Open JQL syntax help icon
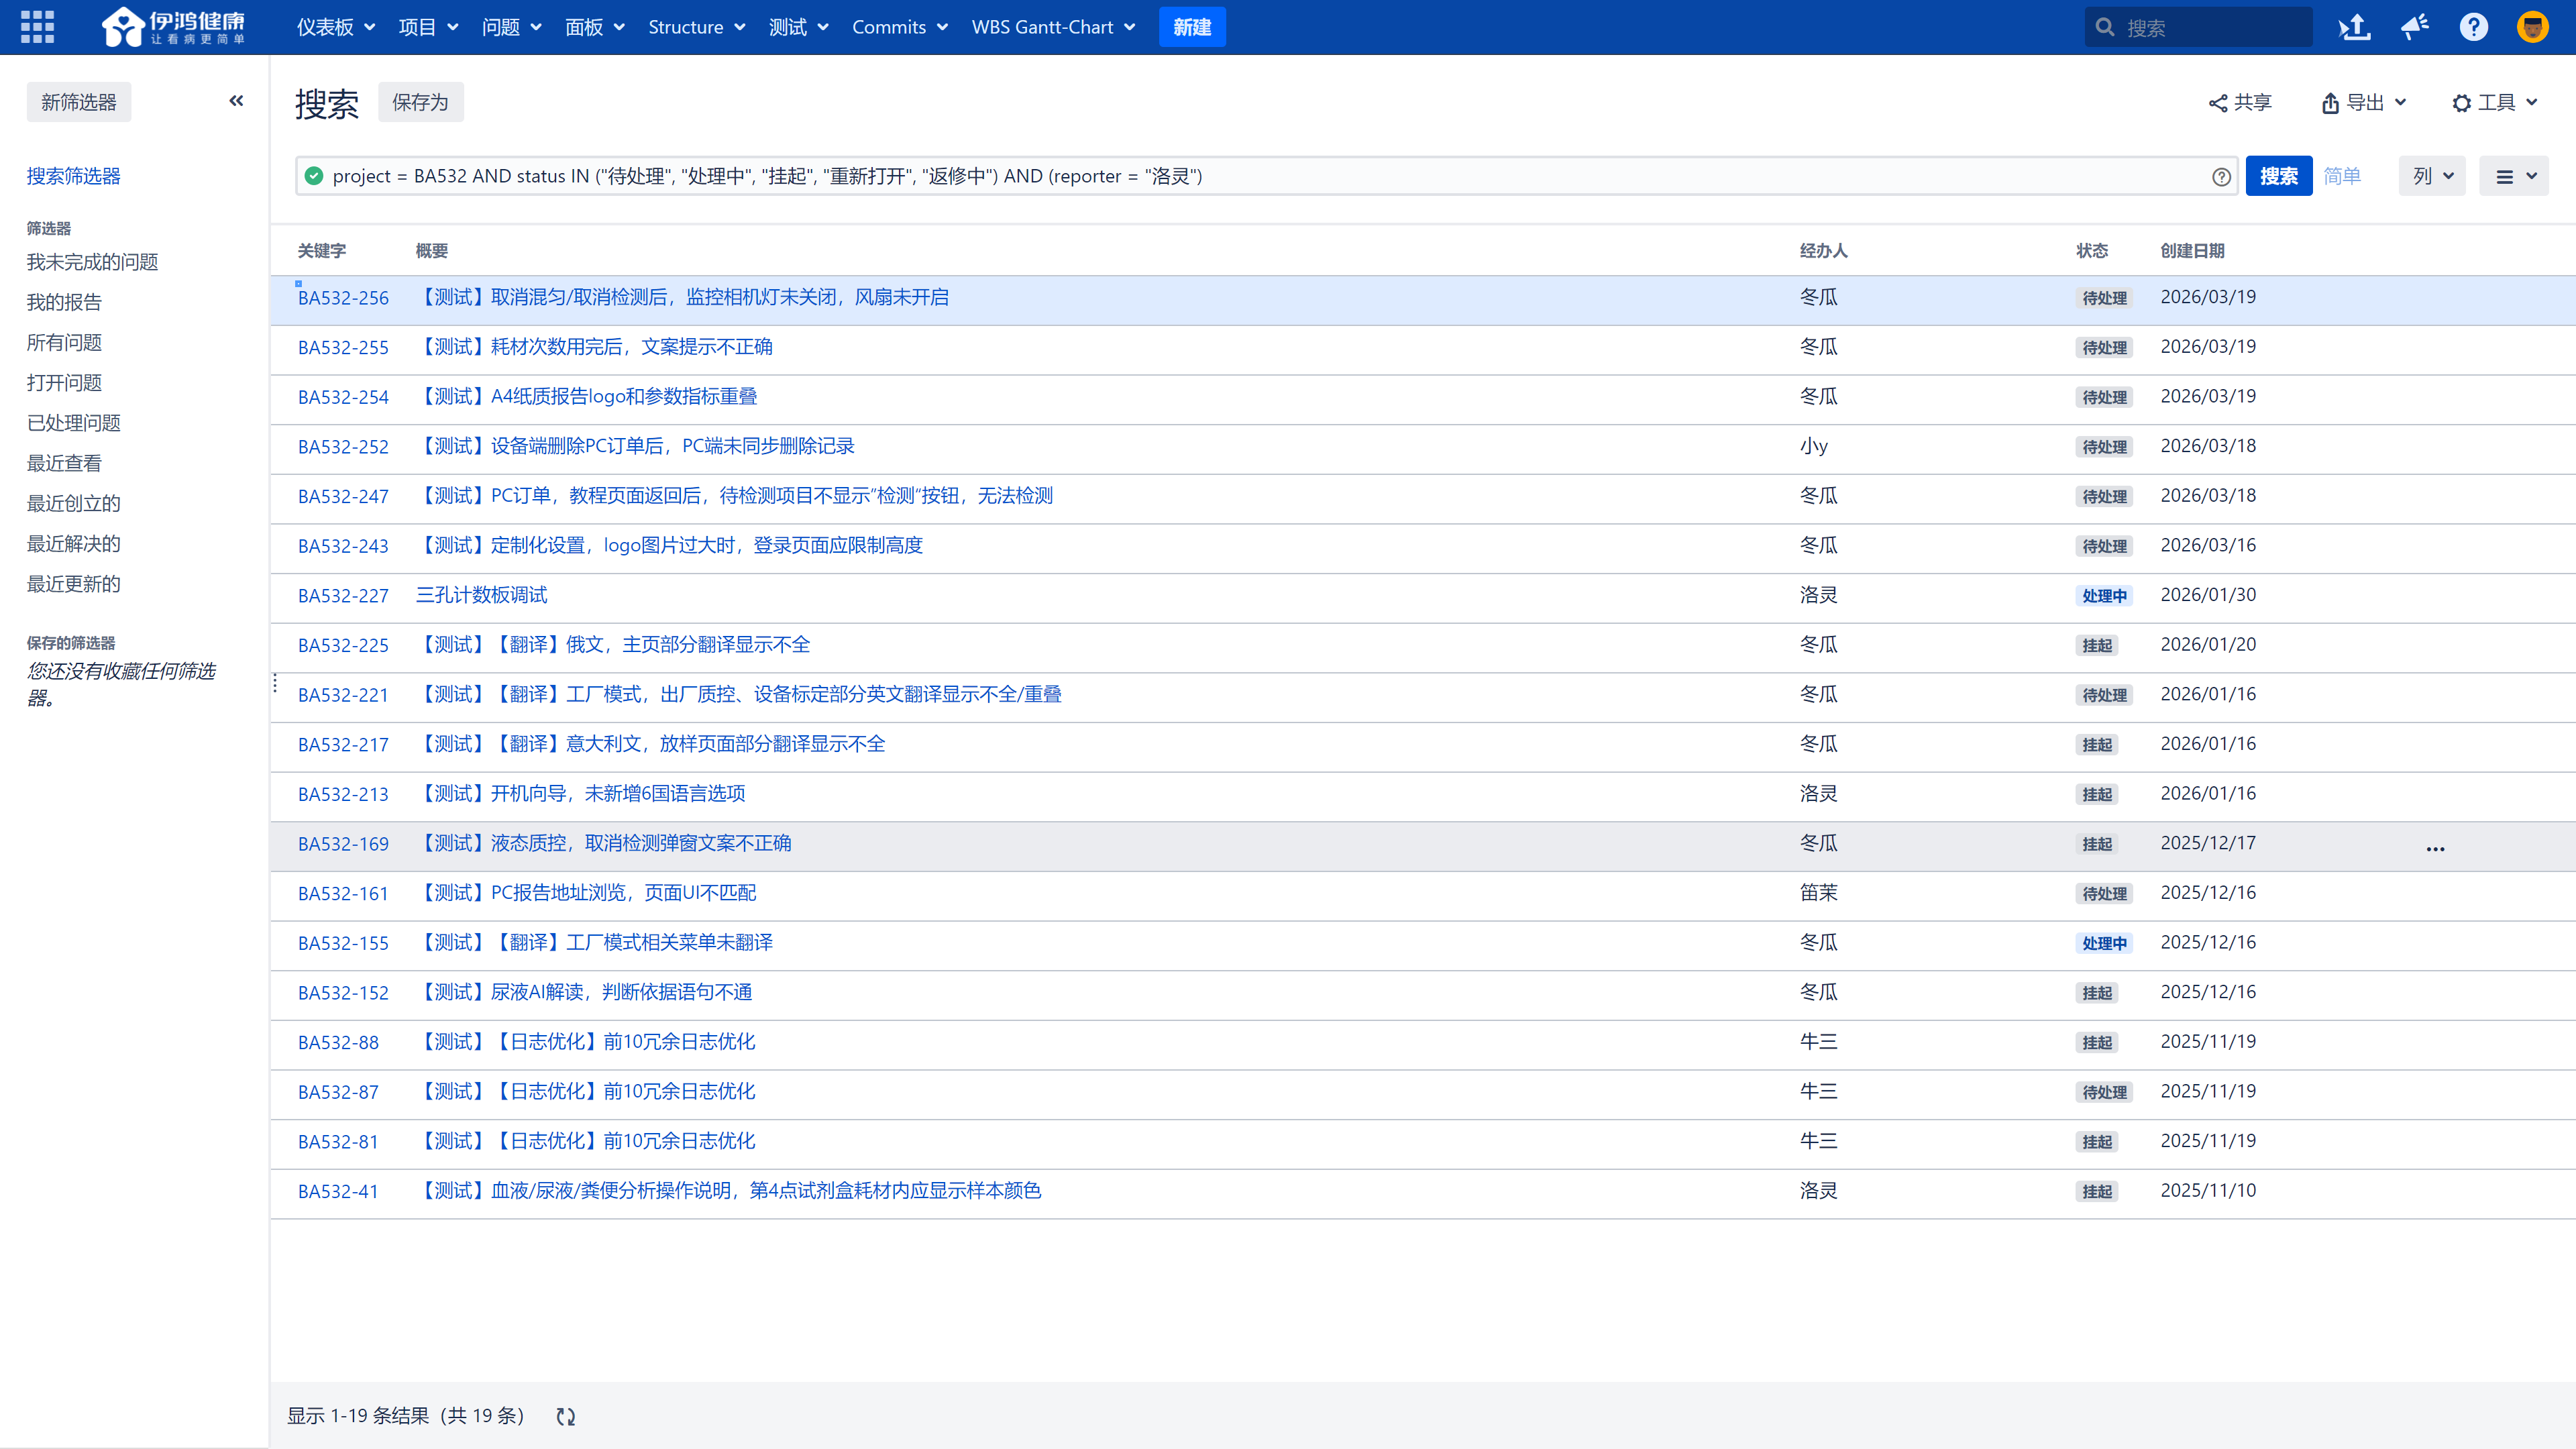 tap(2221, 177)
